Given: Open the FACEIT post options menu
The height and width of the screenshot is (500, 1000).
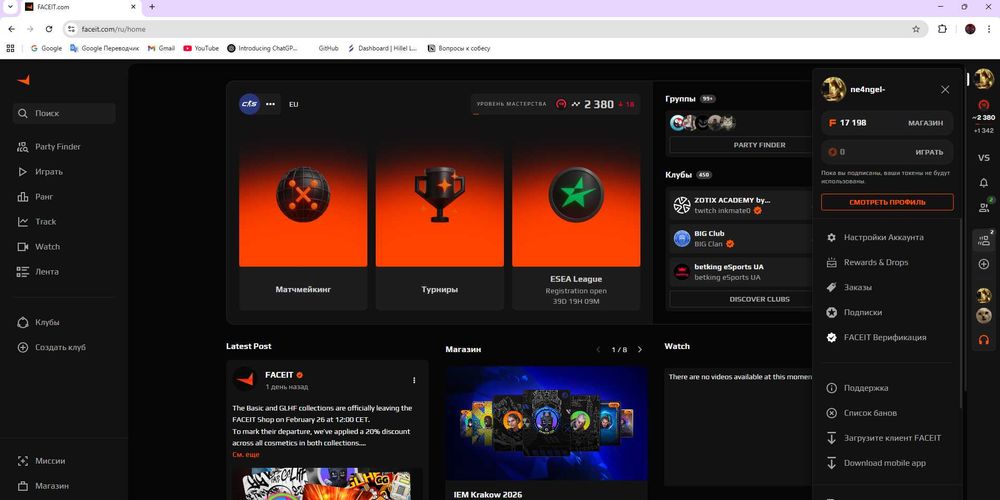Looking at the screenshot, I should coord(414,380).
